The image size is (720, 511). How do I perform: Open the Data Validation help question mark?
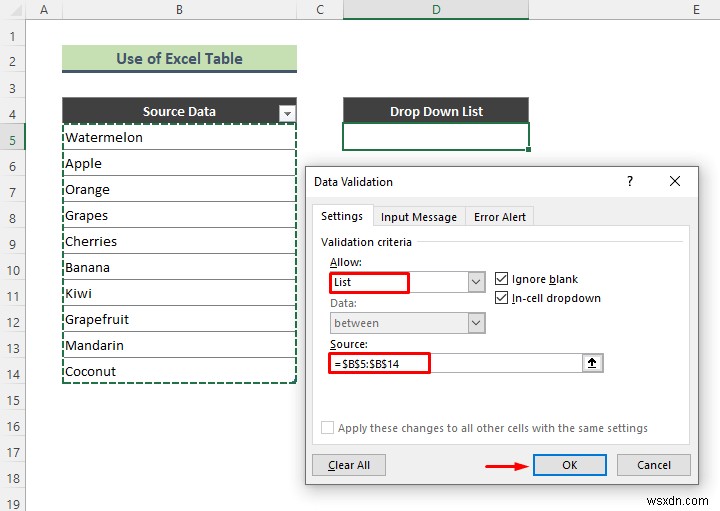[x=630, y=181]
